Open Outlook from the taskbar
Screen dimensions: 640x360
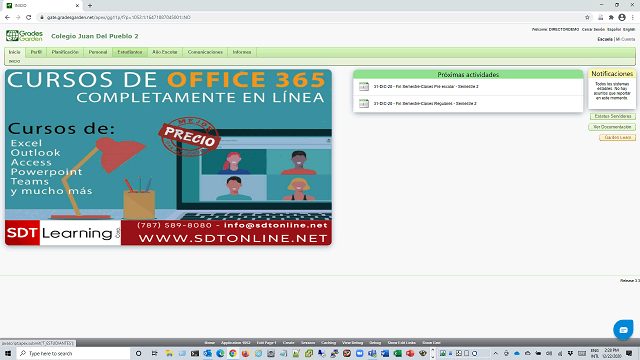coord(207,353)
